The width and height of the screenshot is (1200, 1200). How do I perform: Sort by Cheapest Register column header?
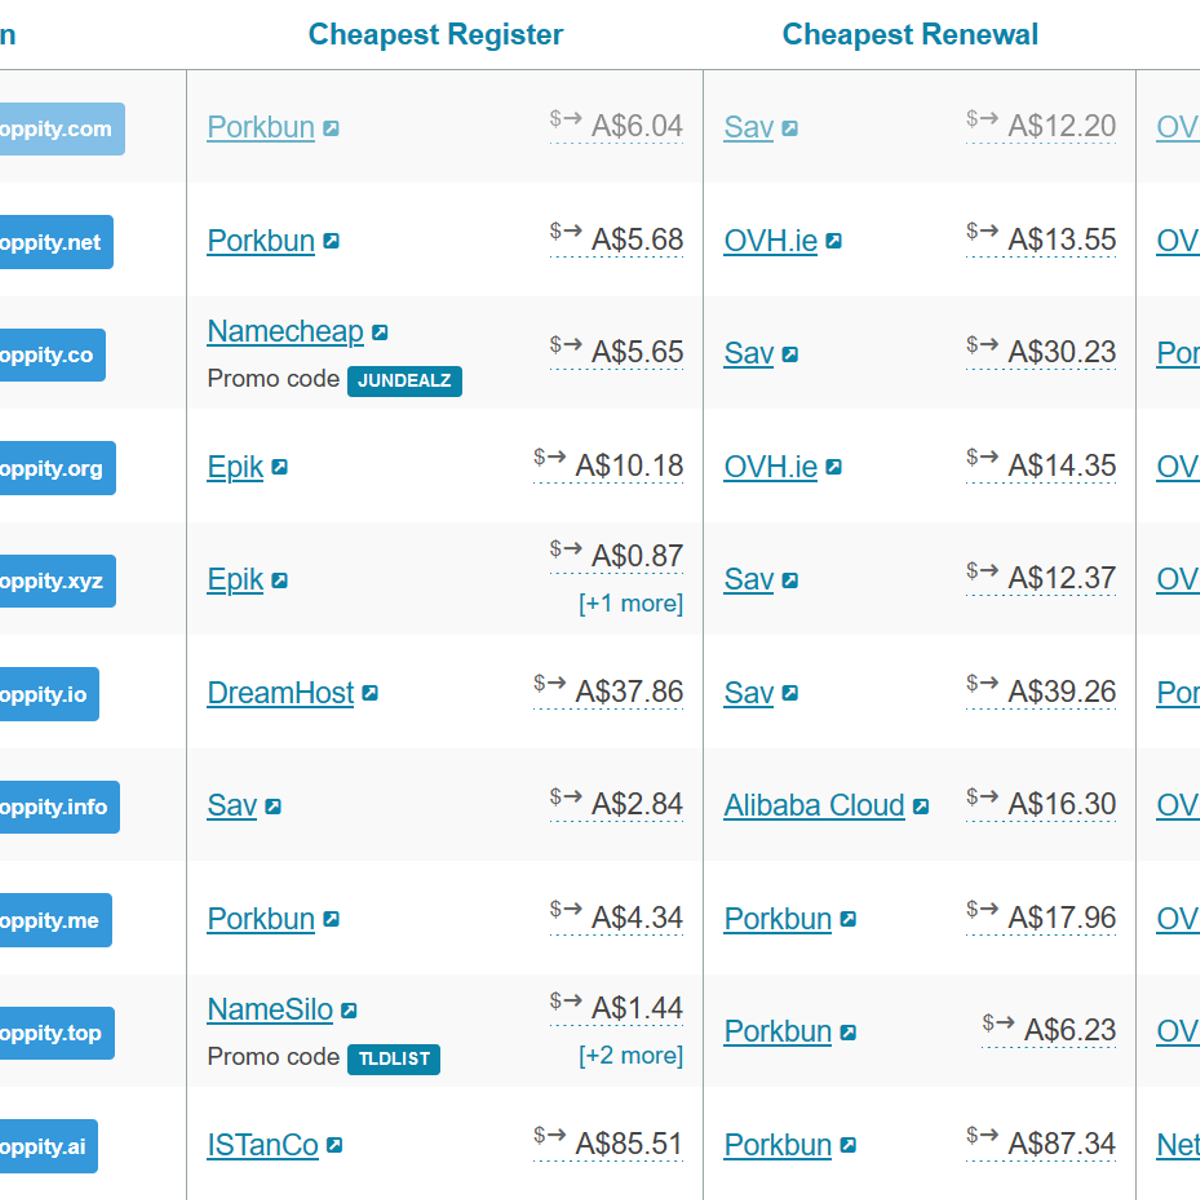[435, 35]
